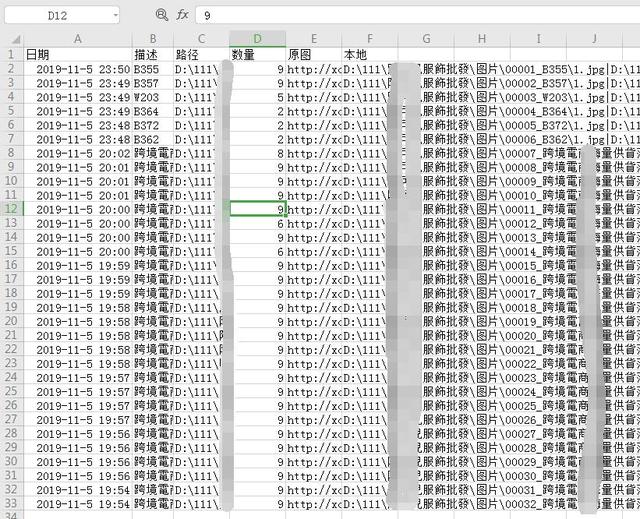Select column D header

(258, 39)
